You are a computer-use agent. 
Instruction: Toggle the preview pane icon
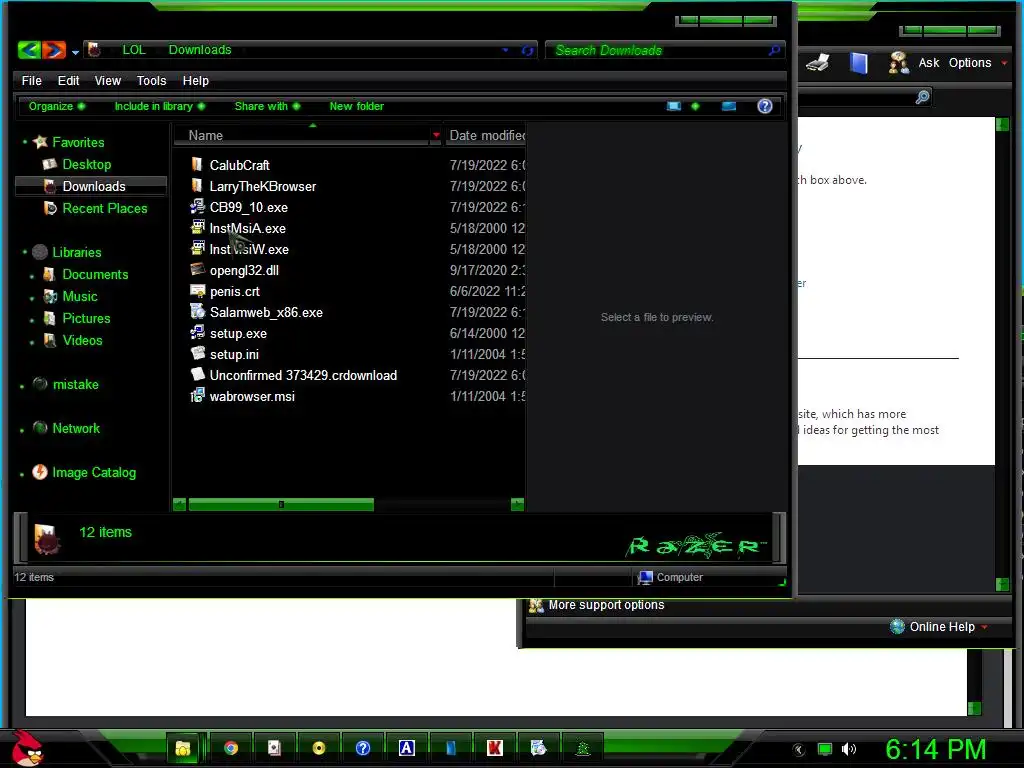[x=729, y=106]
